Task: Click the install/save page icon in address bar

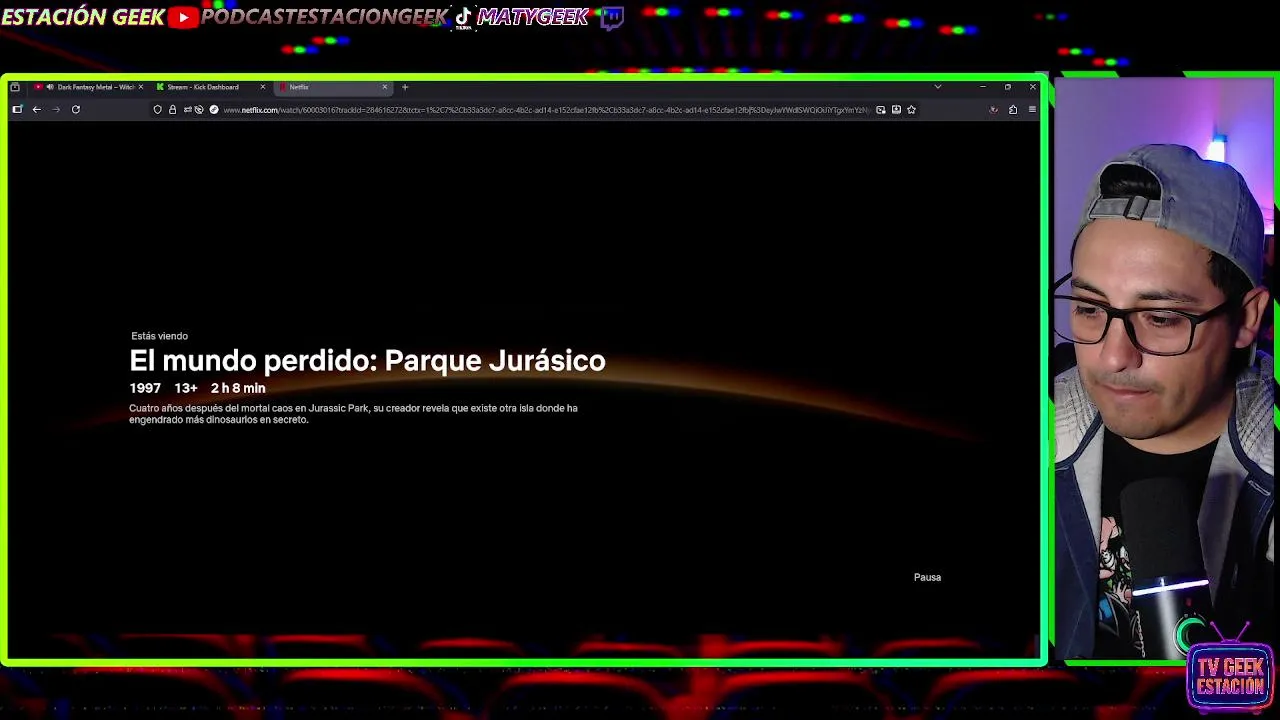Action: point(896,110)
